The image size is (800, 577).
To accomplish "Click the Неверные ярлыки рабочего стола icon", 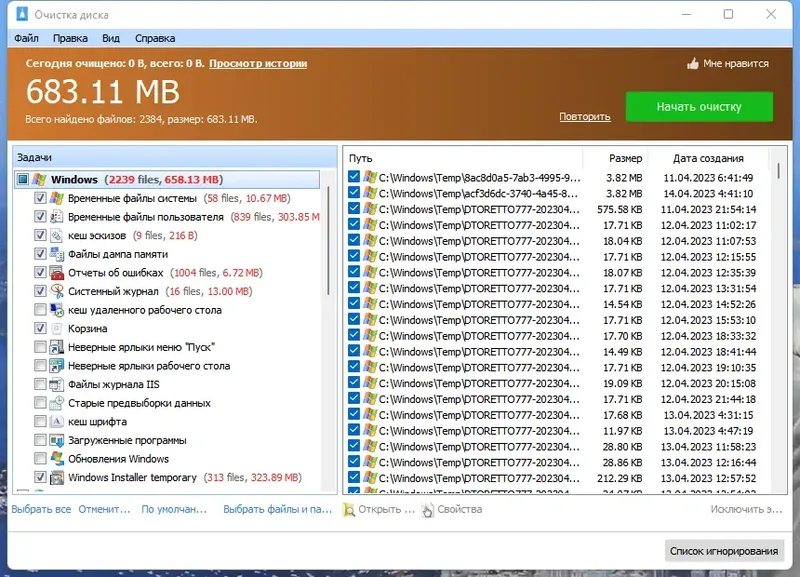I will pyautogui.click(x=57, y=366).
